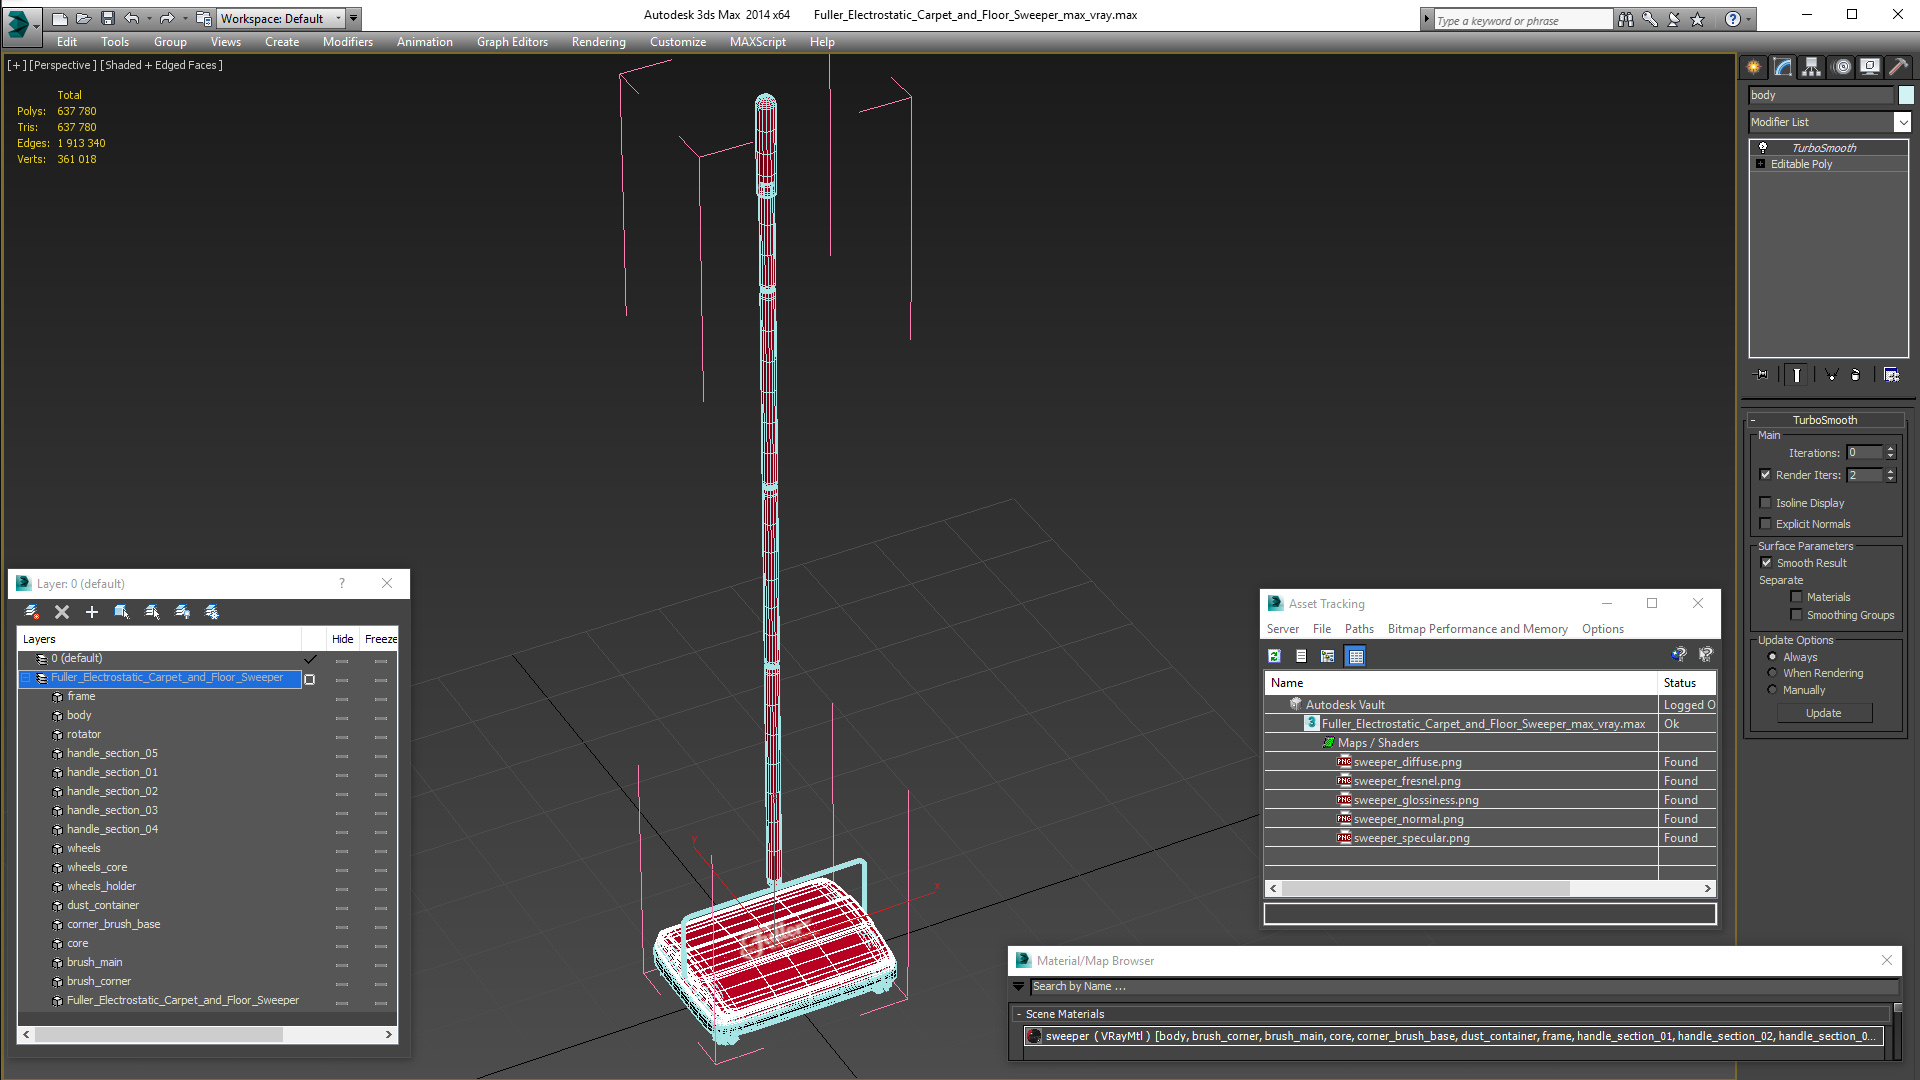Click the Status column header in Asset Tracking
Screen dimensions: 1920x1080
[1686, 683]
